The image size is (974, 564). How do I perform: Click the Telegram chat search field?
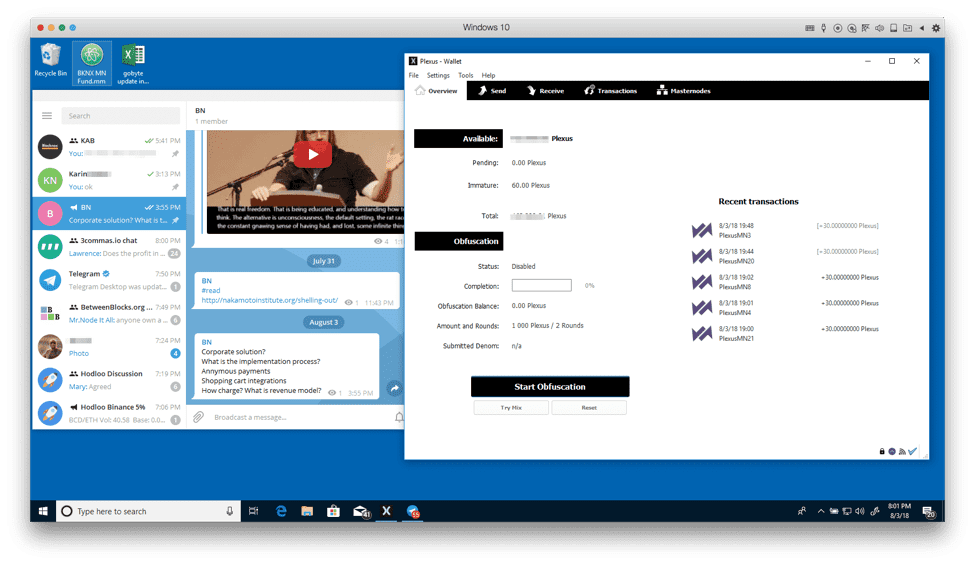(120, 116)
